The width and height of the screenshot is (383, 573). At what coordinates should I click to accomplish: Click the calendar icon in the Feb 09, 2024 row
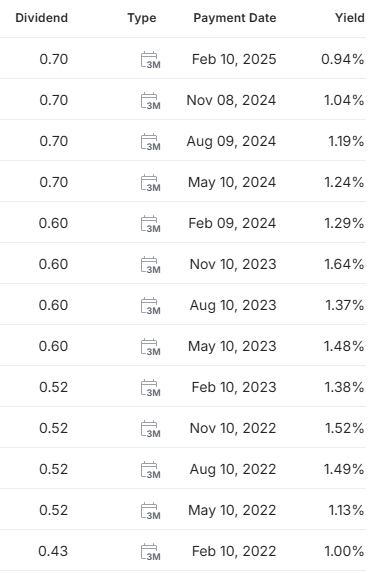[151, 224]
